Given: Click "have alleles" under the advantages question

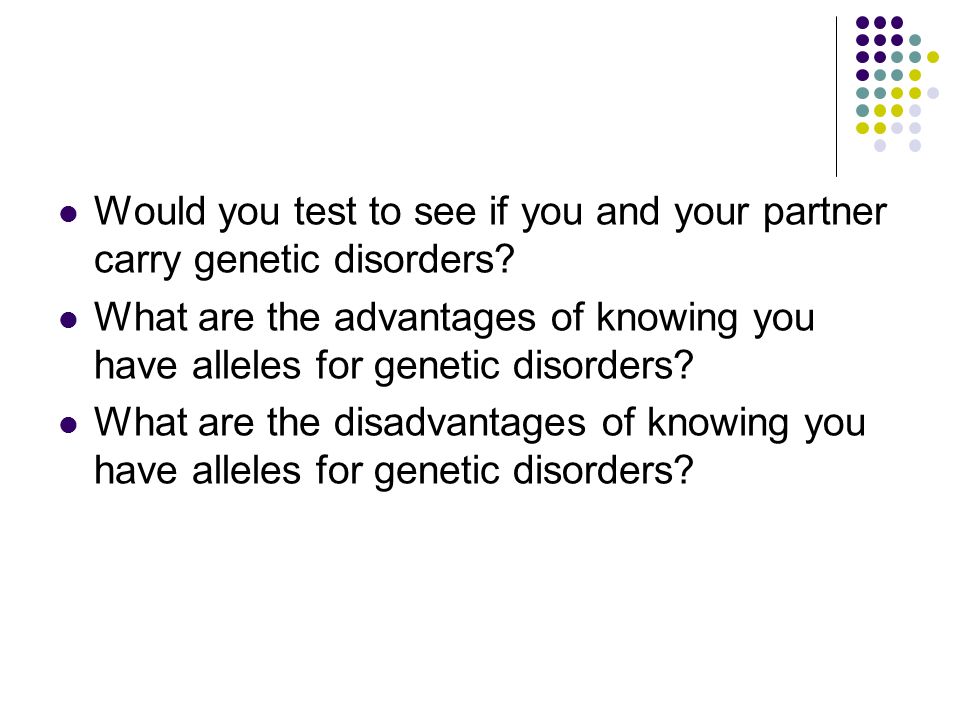Looking at the screenshot, I should pos(197,365).
